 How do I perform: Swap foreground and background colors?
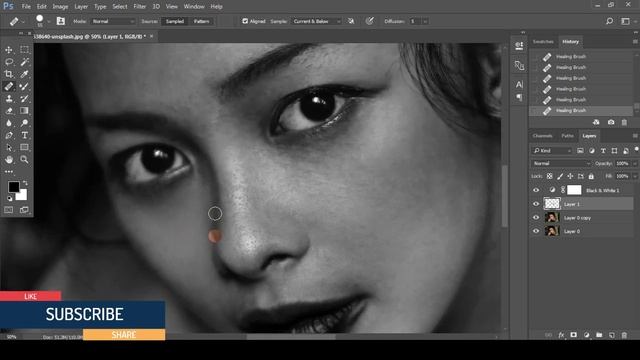point(25,183)
